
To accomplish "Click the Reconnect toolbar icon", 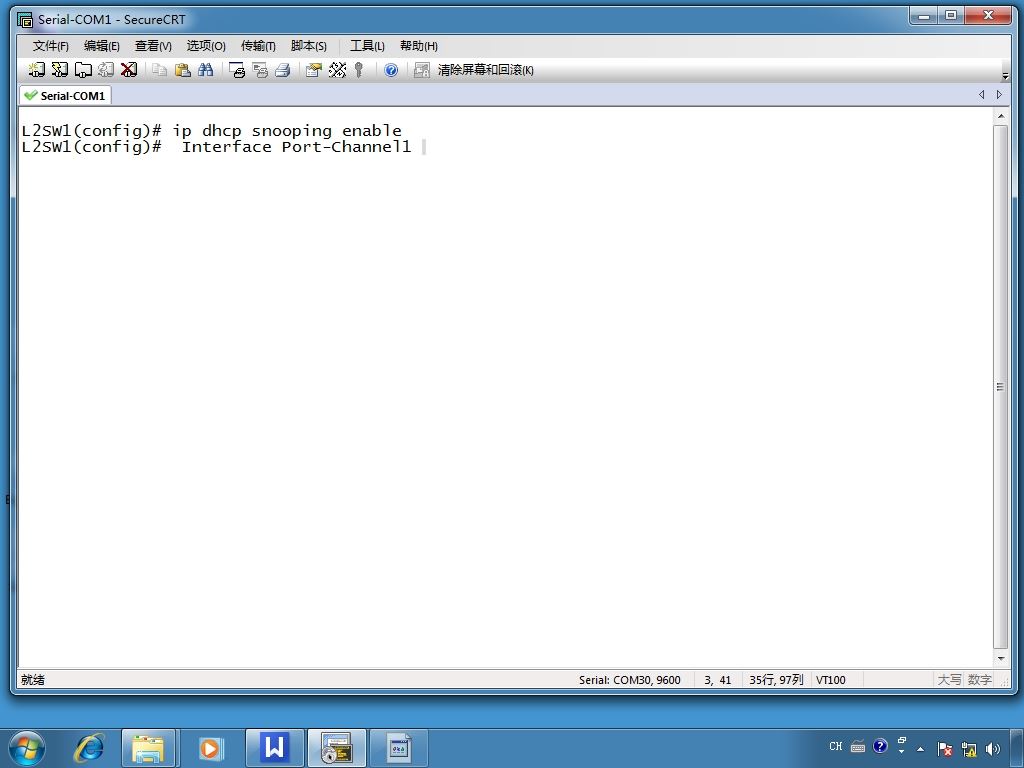I will tap(106, 70).
